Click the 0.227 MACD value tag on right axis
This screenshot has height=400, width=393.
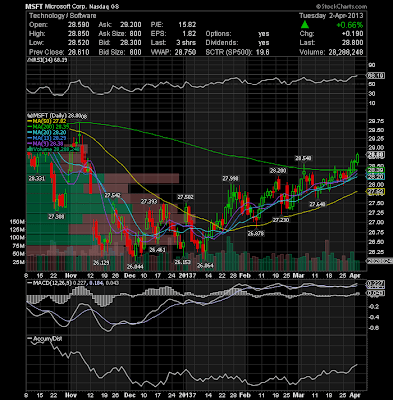pos(376,284)
